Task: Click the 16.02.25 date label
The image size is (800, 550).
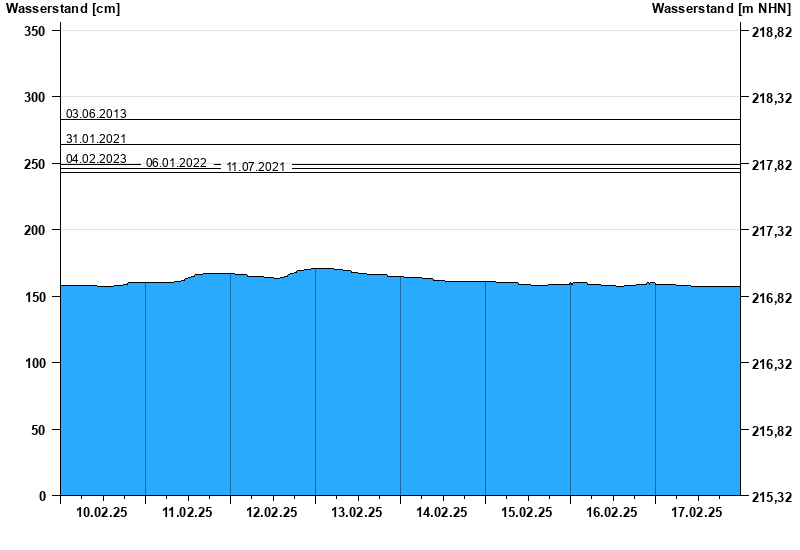Action: (x=612, y=512)
